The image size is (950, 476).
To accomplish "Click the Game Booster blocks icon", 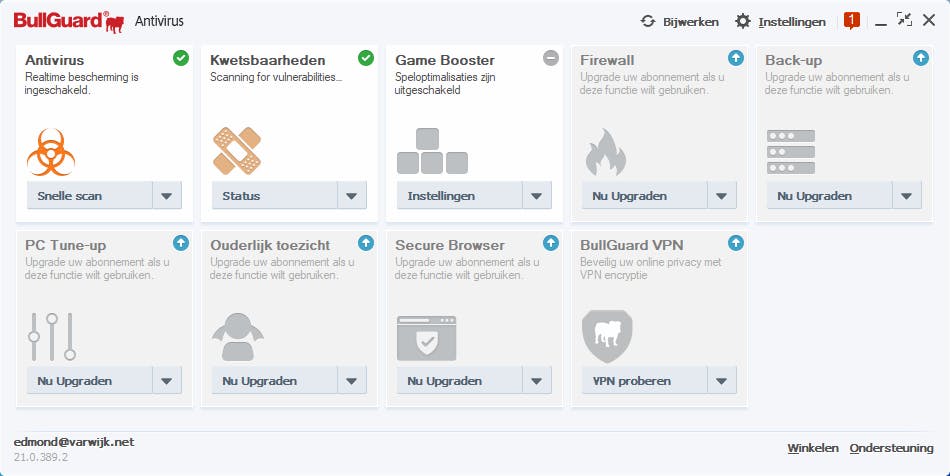I will point(432,152).
